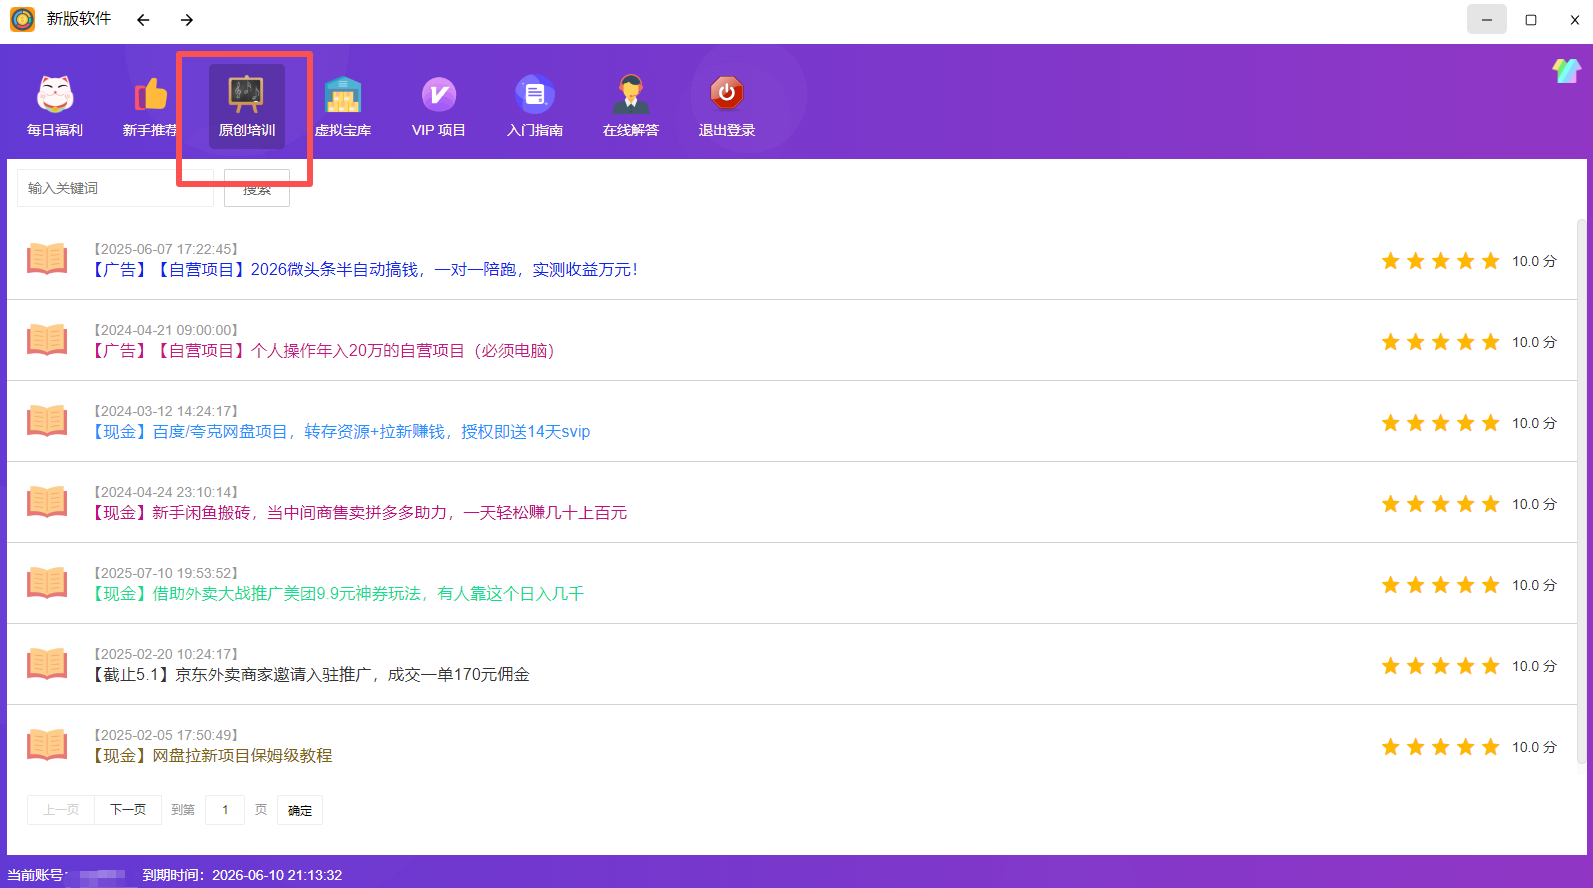Go forward with the right arrow
The height and width of the screenshot is (888, 1593).
[x=187, y=20]
